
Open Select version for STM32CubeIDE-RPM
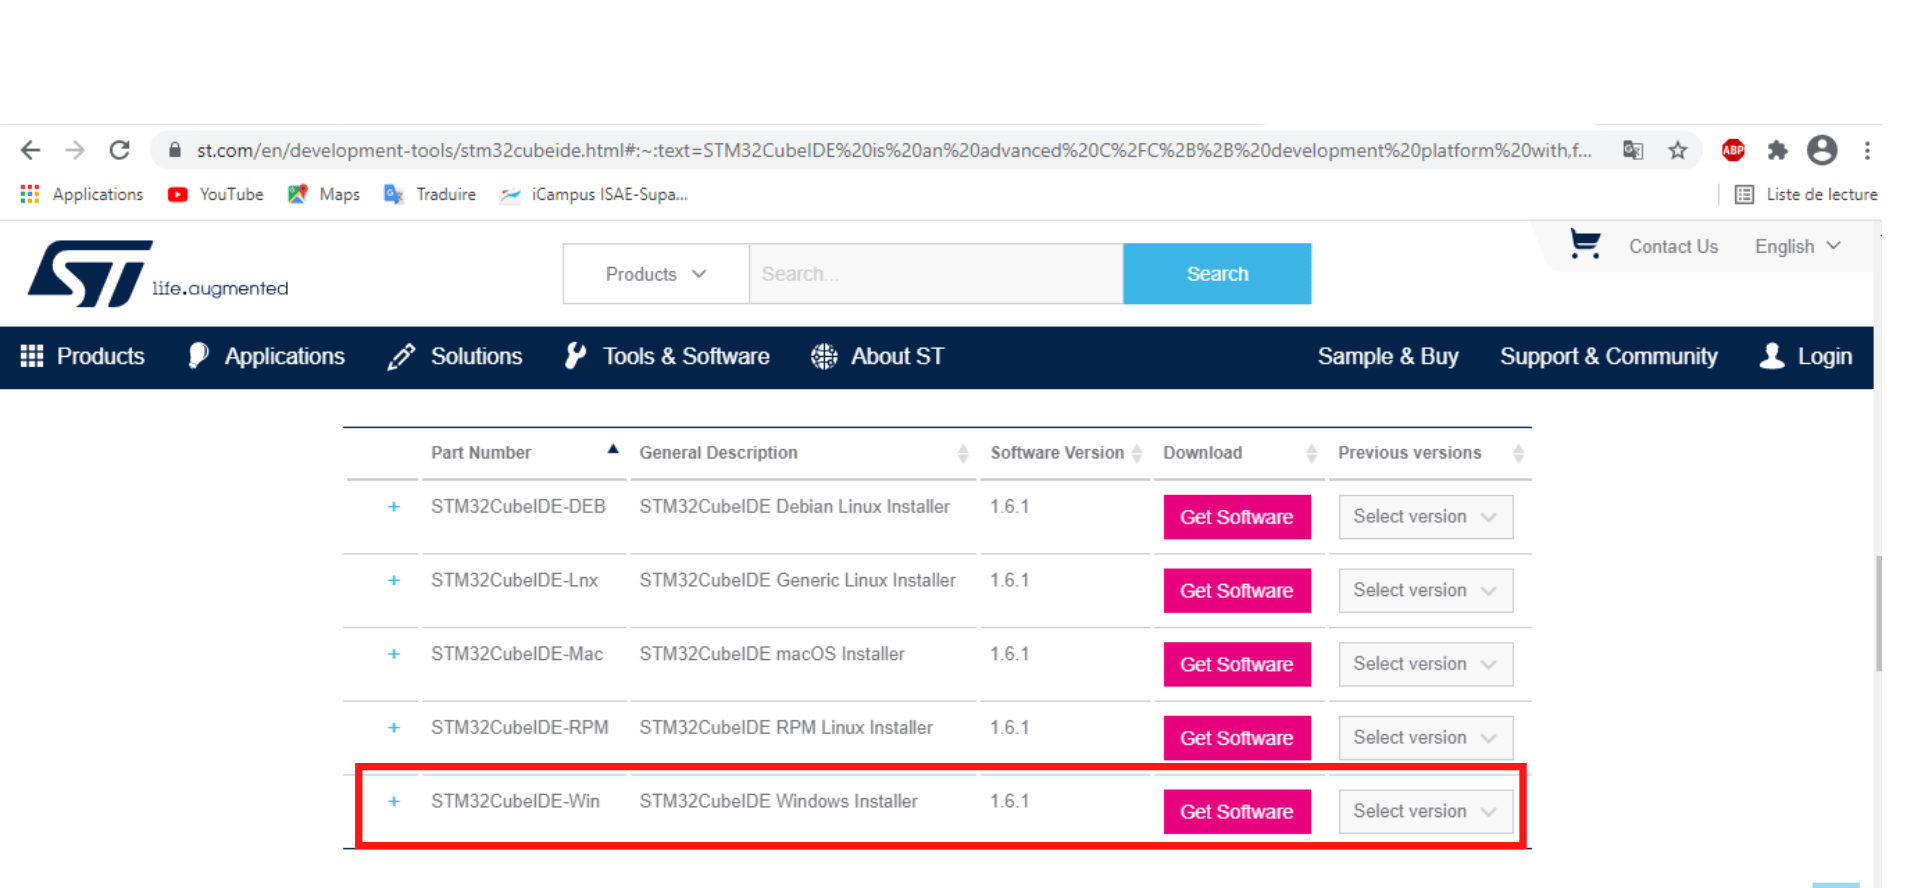coord(1426,738)
